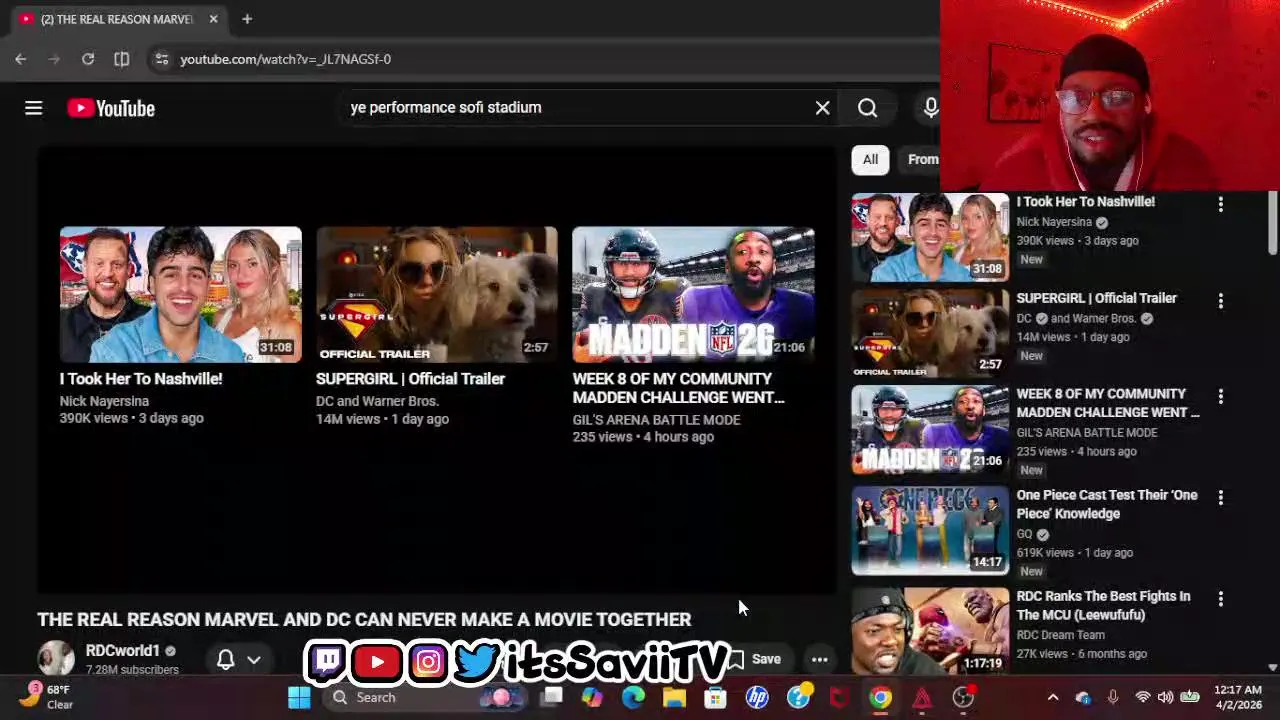1280x720 pixels.
Task: Show hidden system tray icons chevron
Action: point(1052,697)
